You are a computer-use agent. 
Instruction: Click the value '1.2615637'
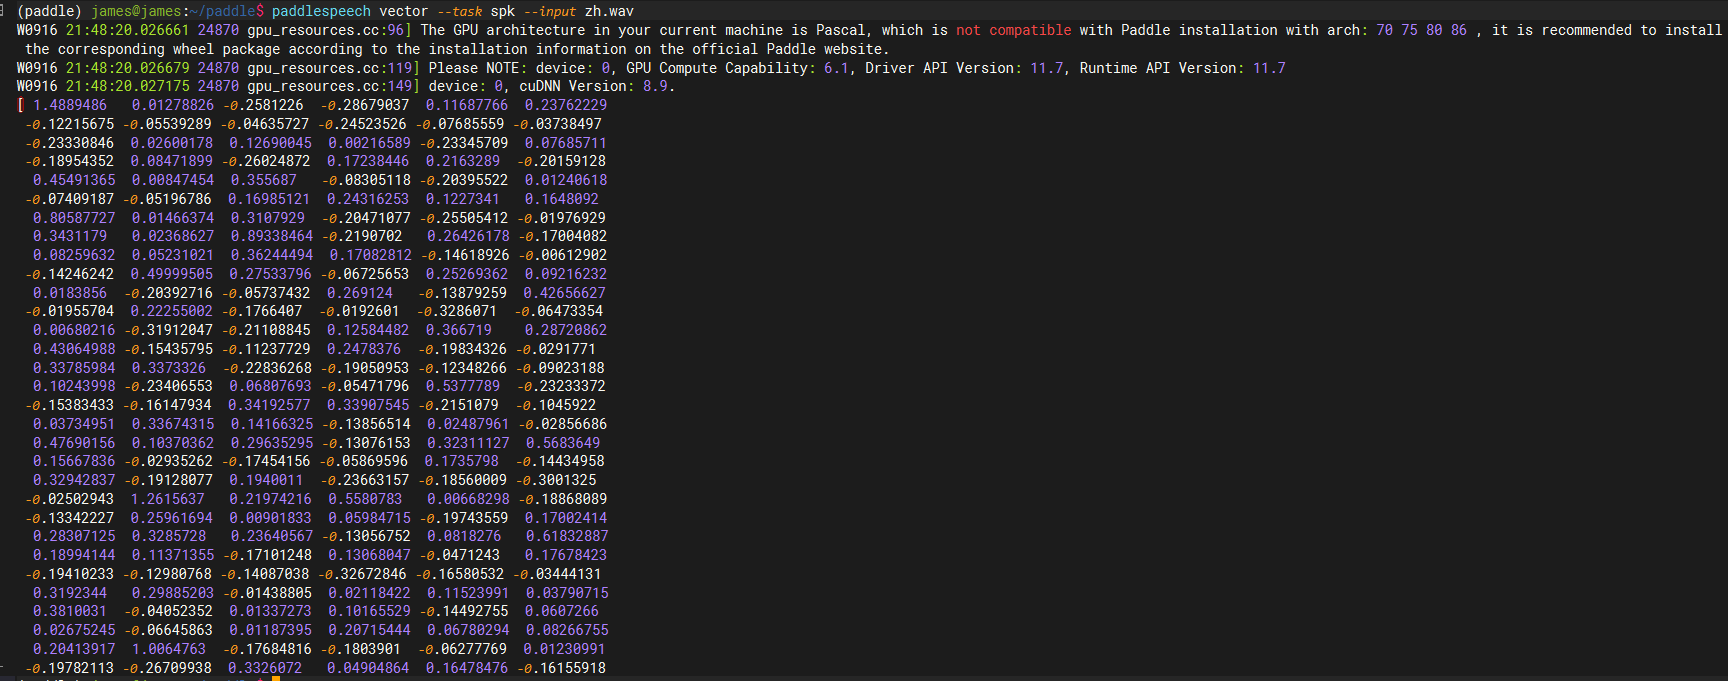pyautogui.click(x=168, y=499)
